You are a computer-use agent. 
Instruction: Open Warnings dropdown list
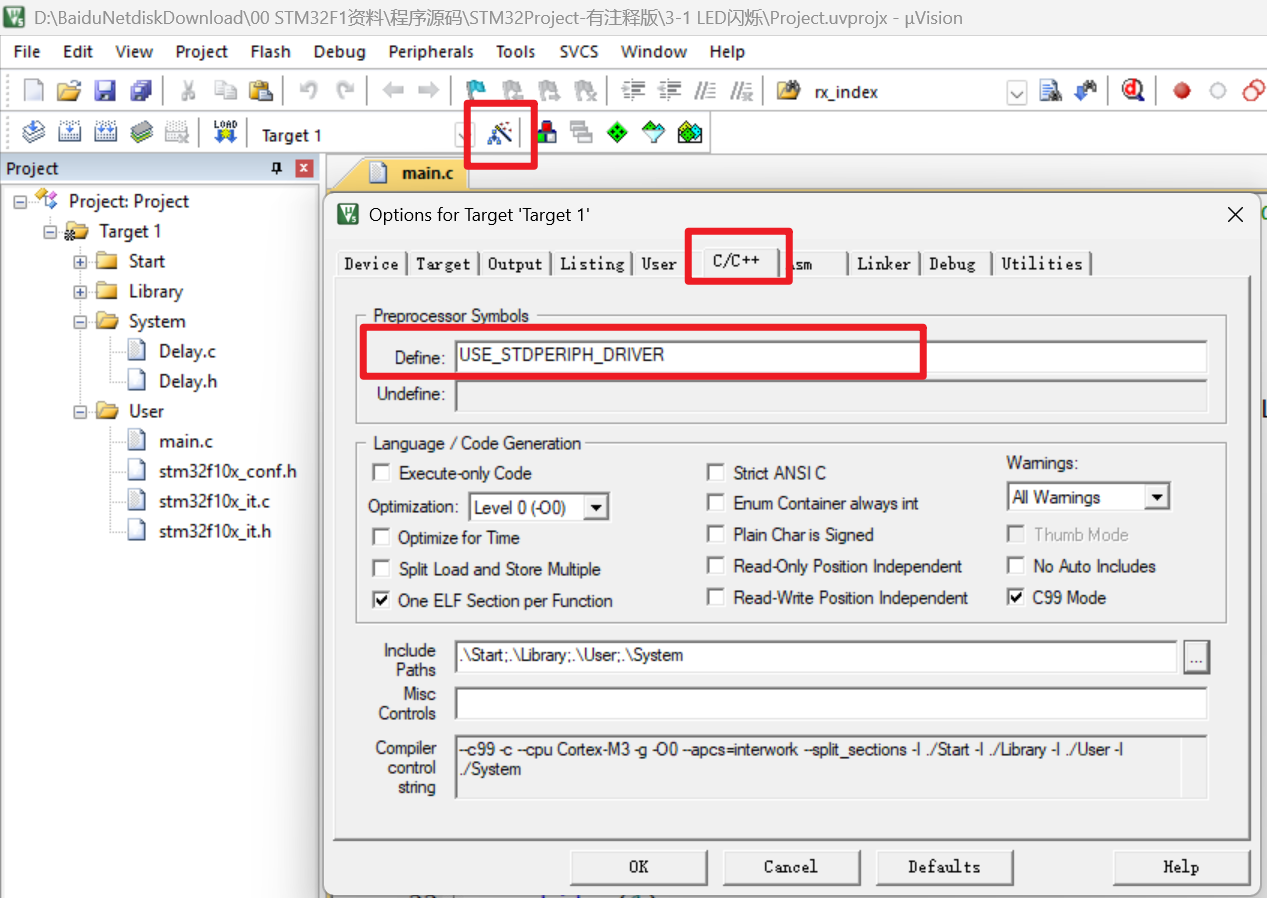[1157, 497]
